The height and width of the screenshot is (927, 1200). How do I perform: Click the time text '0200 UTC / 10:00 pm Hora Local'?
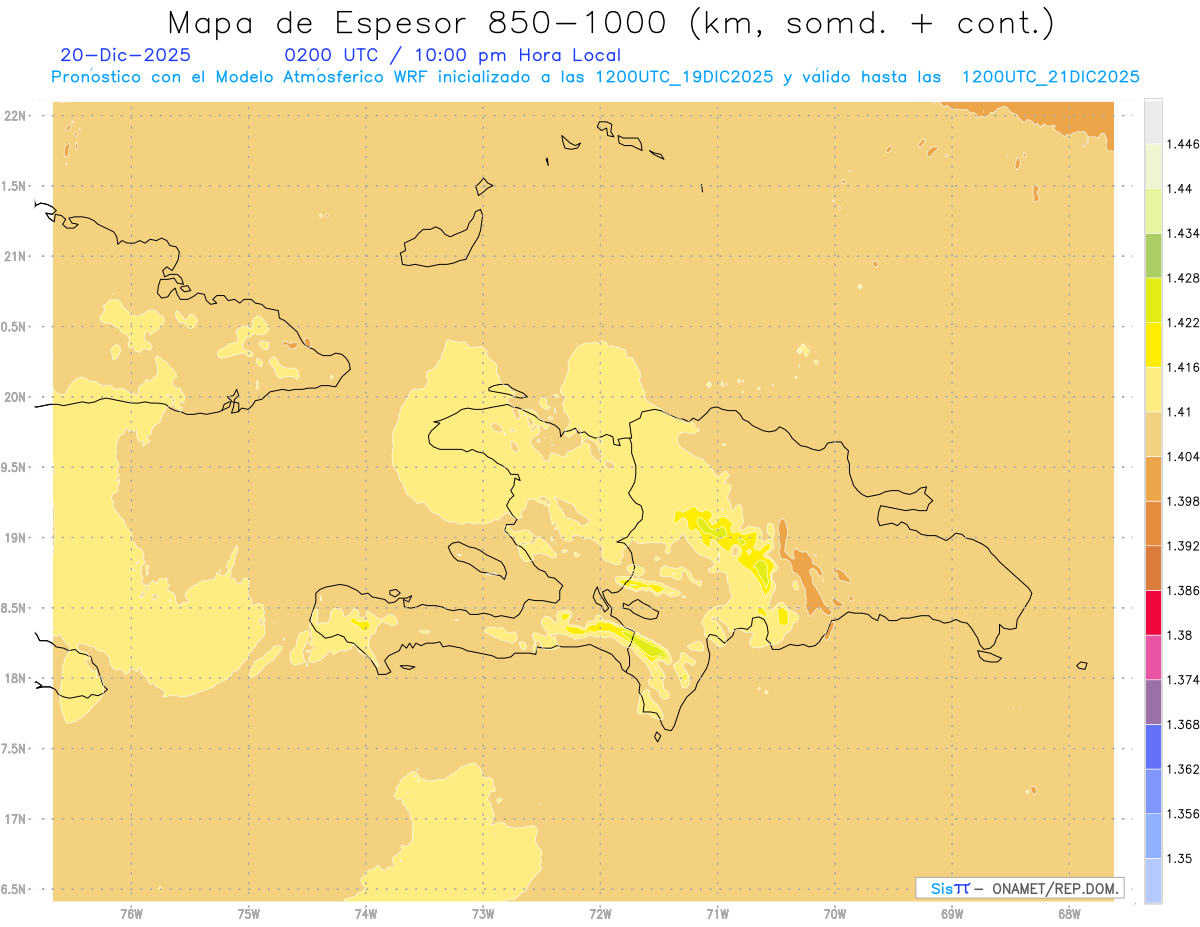(x=452, y=56)
